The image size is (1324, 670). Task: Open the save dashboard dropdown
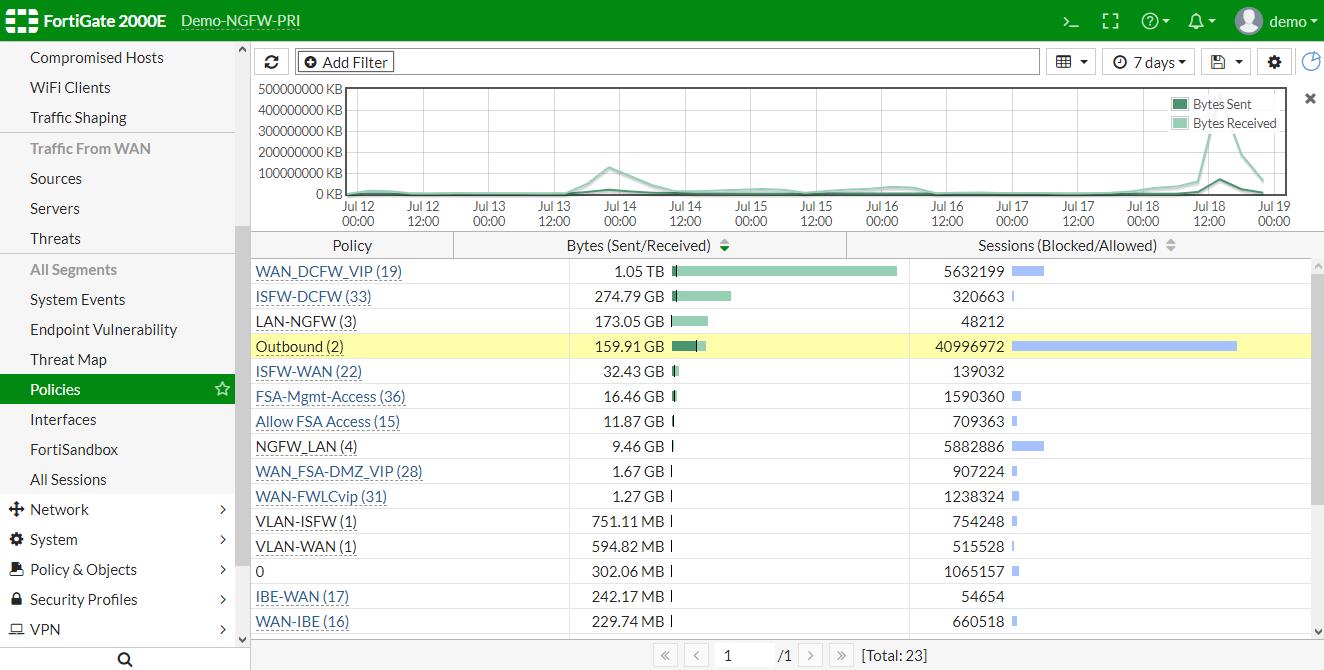coord(1226,62)
